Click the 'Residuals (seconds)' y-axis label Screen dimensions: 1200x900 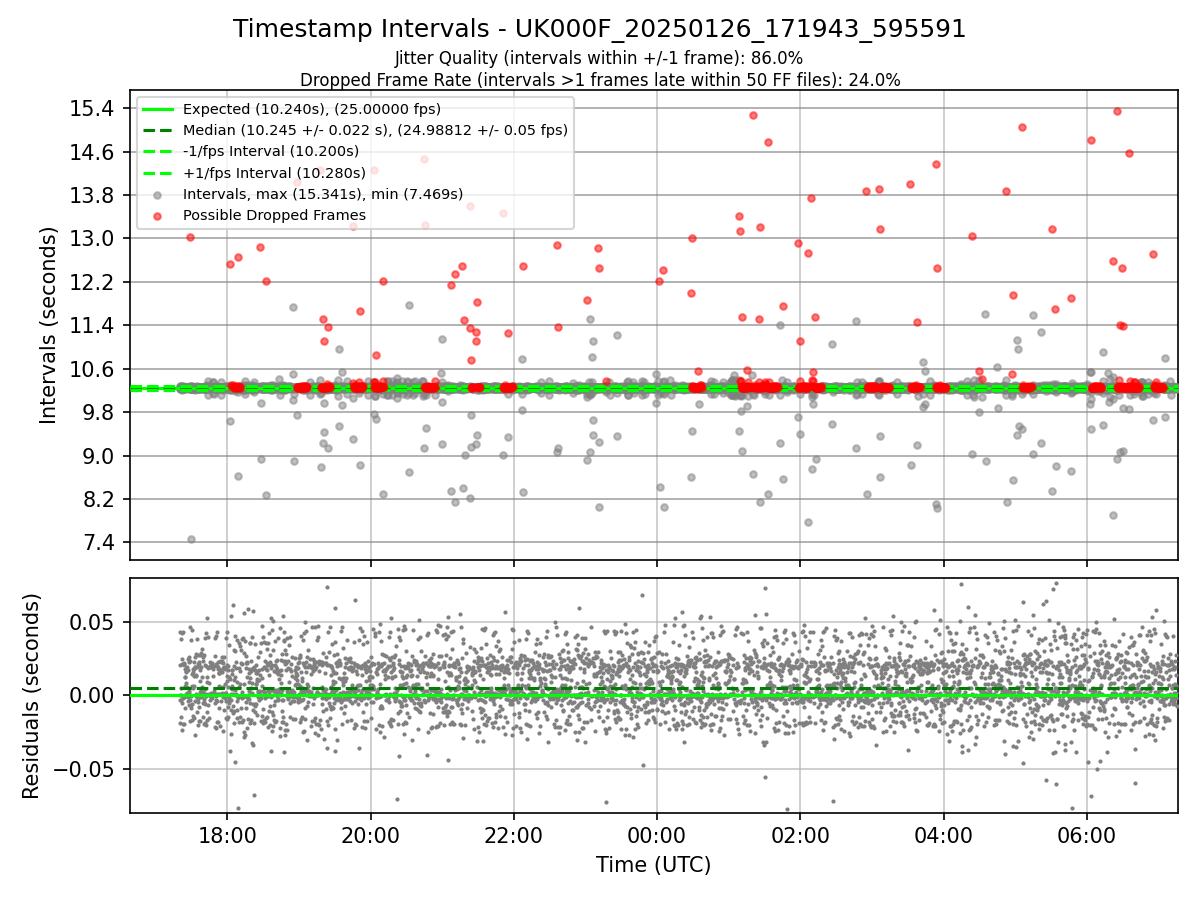tap(32, 696)
